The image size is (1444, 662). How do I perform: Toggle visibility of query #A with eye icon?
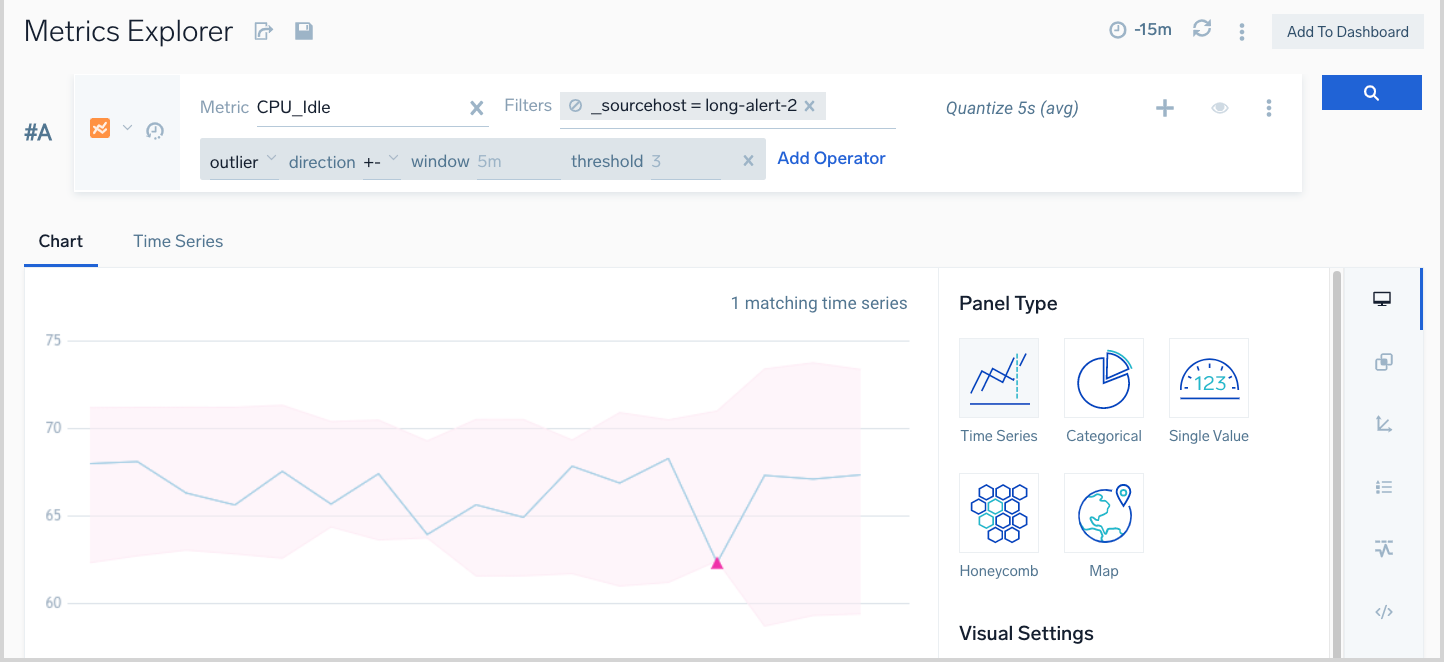[1219, 108]
